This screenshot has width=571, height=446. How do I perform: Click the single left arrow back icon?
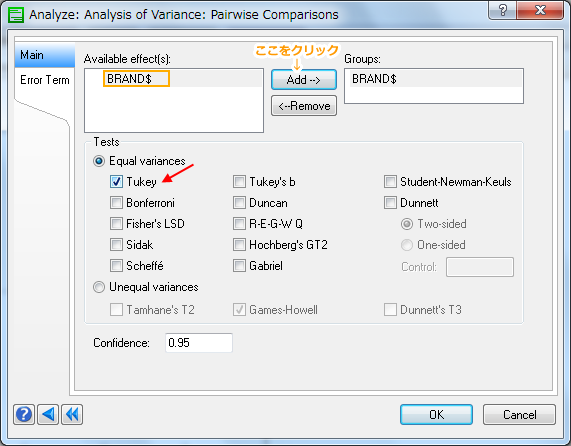(x=48, y=414)
